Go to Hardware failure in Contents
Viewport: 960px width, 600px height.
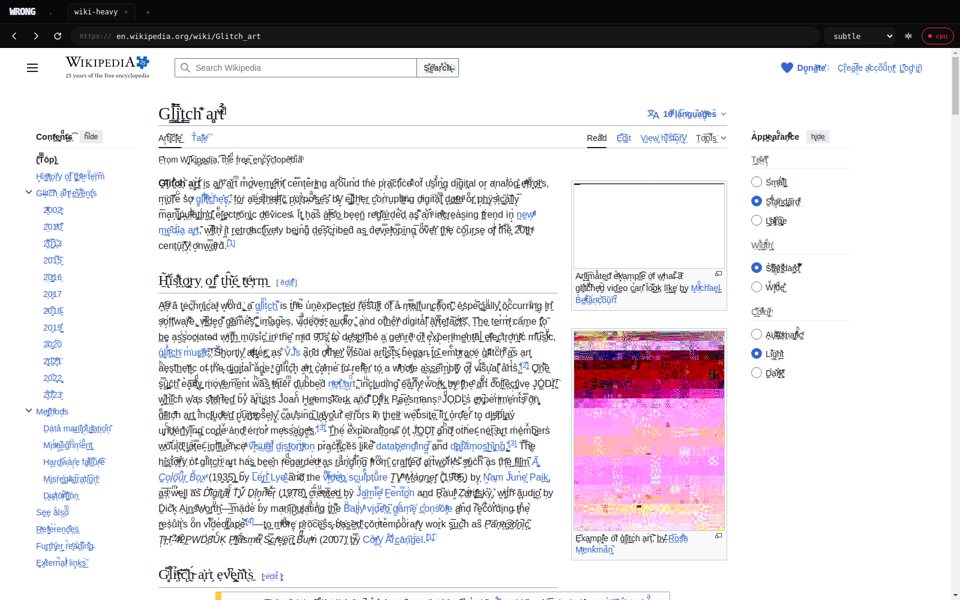73,462
